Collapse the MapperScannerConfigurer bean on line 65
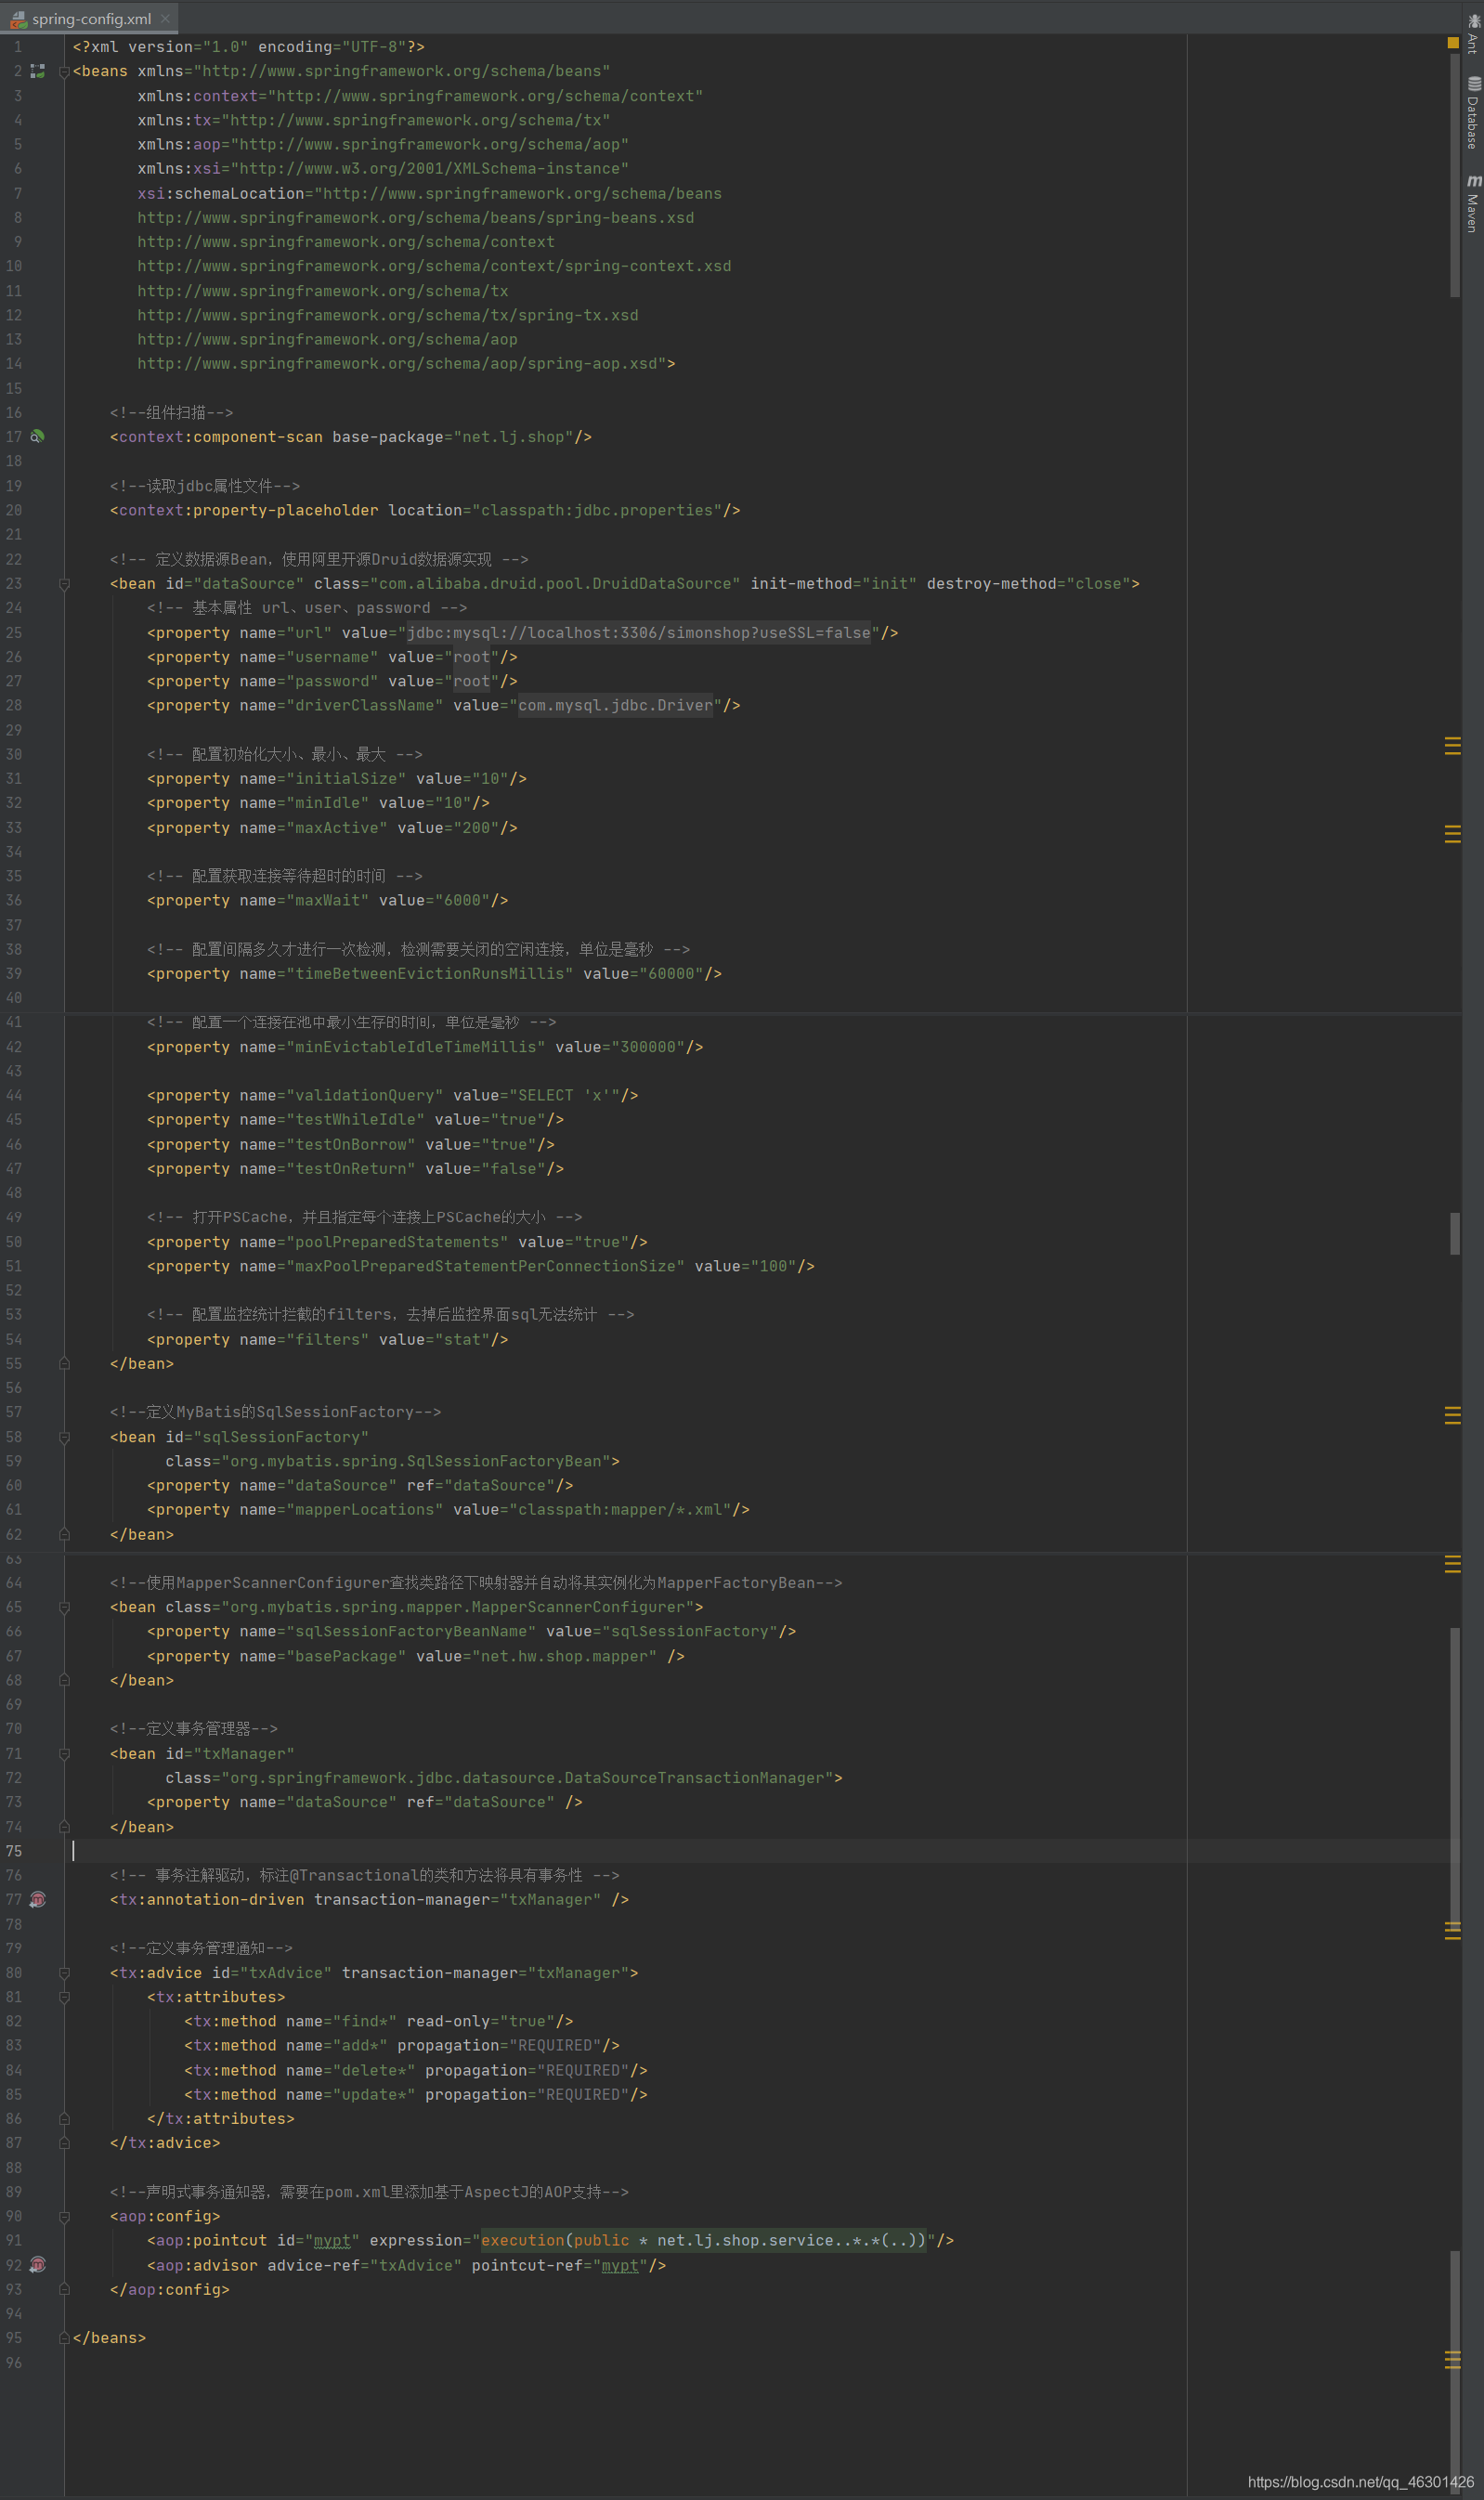The image size is (1484, 2500). point(64,1608)
